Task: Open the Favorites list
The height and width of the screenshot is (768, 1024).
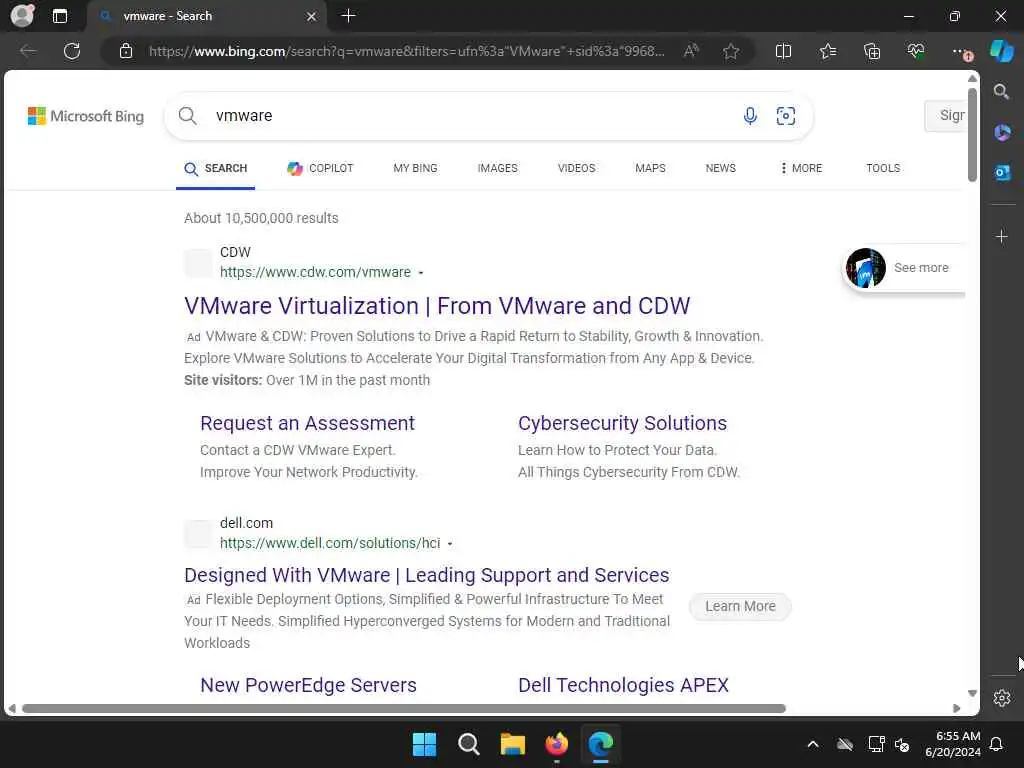Action: tap(827, 51)
